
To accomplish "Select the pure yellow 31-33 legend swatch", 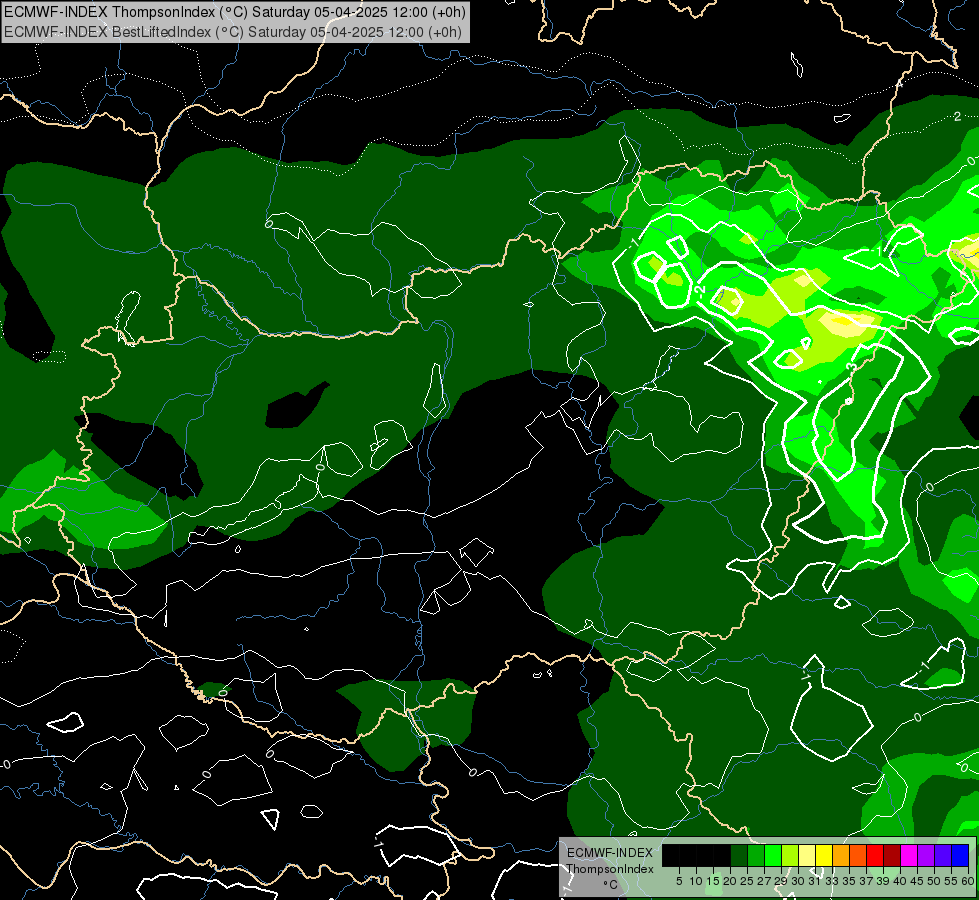I will pyautogui.click(x=824, y=855).
